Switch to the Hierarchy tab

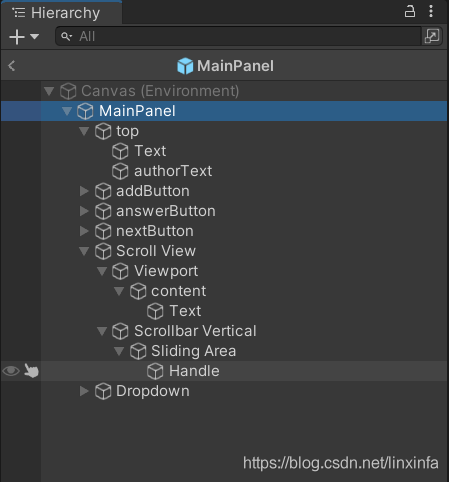[62, 13]
